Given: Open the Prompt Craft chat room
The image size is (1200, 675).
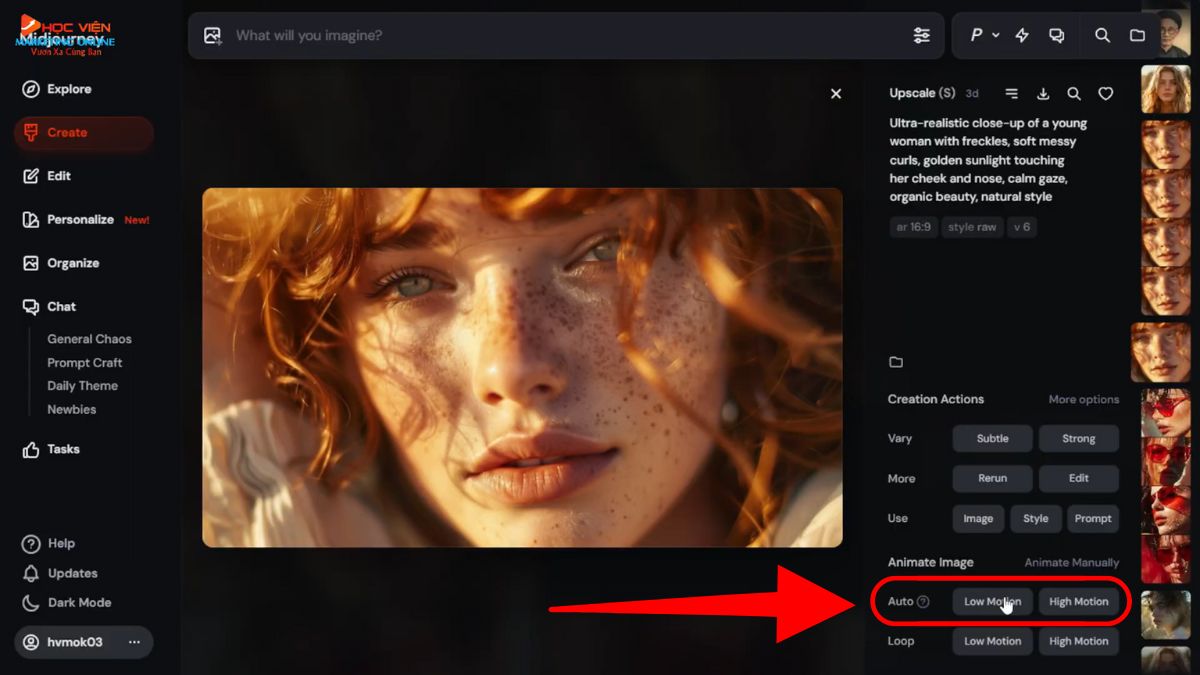Looking at the screenshot, I should tap(84, 363).
